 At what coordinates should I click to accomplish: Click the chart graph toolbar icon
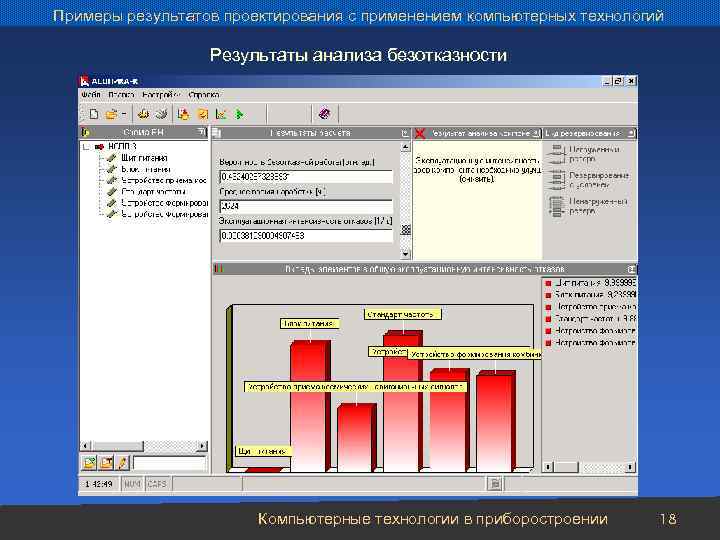221,114
